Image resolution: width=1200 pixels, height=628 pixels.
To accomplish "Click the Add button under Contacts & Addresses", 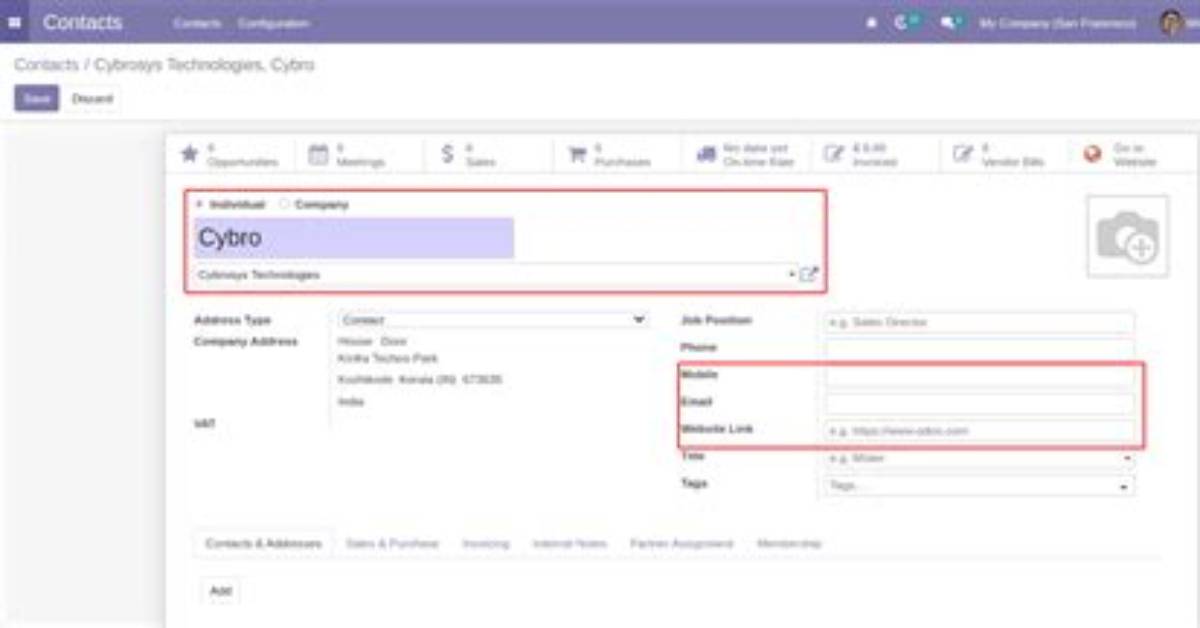I will click(x=221, y=591).
